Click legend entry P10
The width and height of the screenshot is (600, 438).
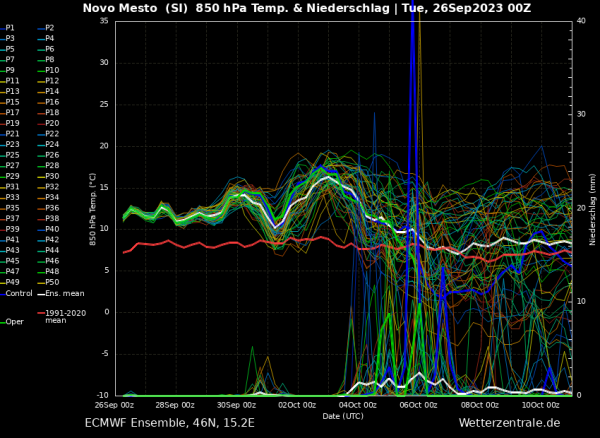tap(48, 70)
